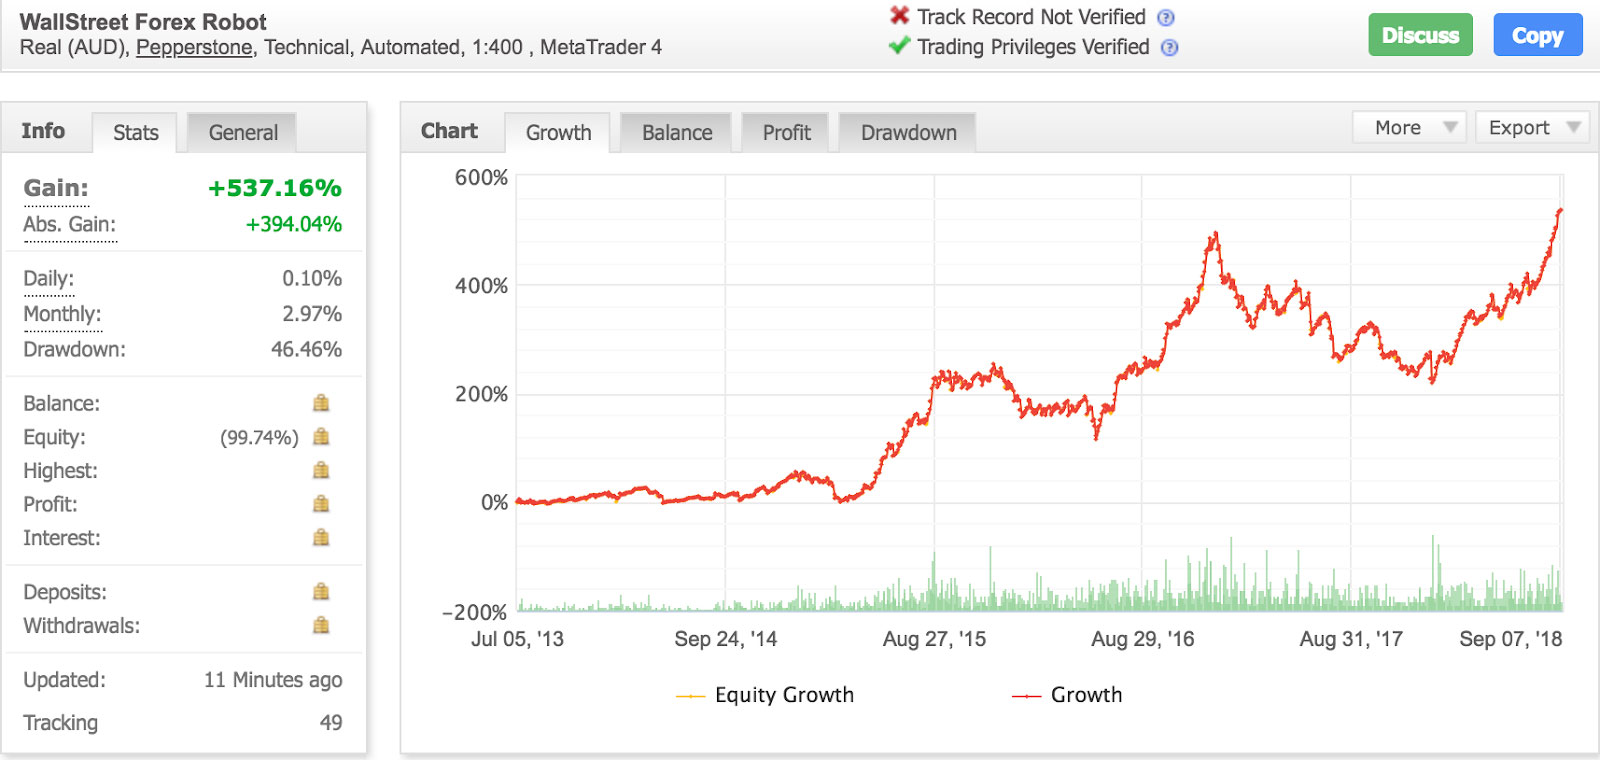Click the Aug 27, '15 axis label
This screenshot has width=1600, height=760.
(934, 639)
